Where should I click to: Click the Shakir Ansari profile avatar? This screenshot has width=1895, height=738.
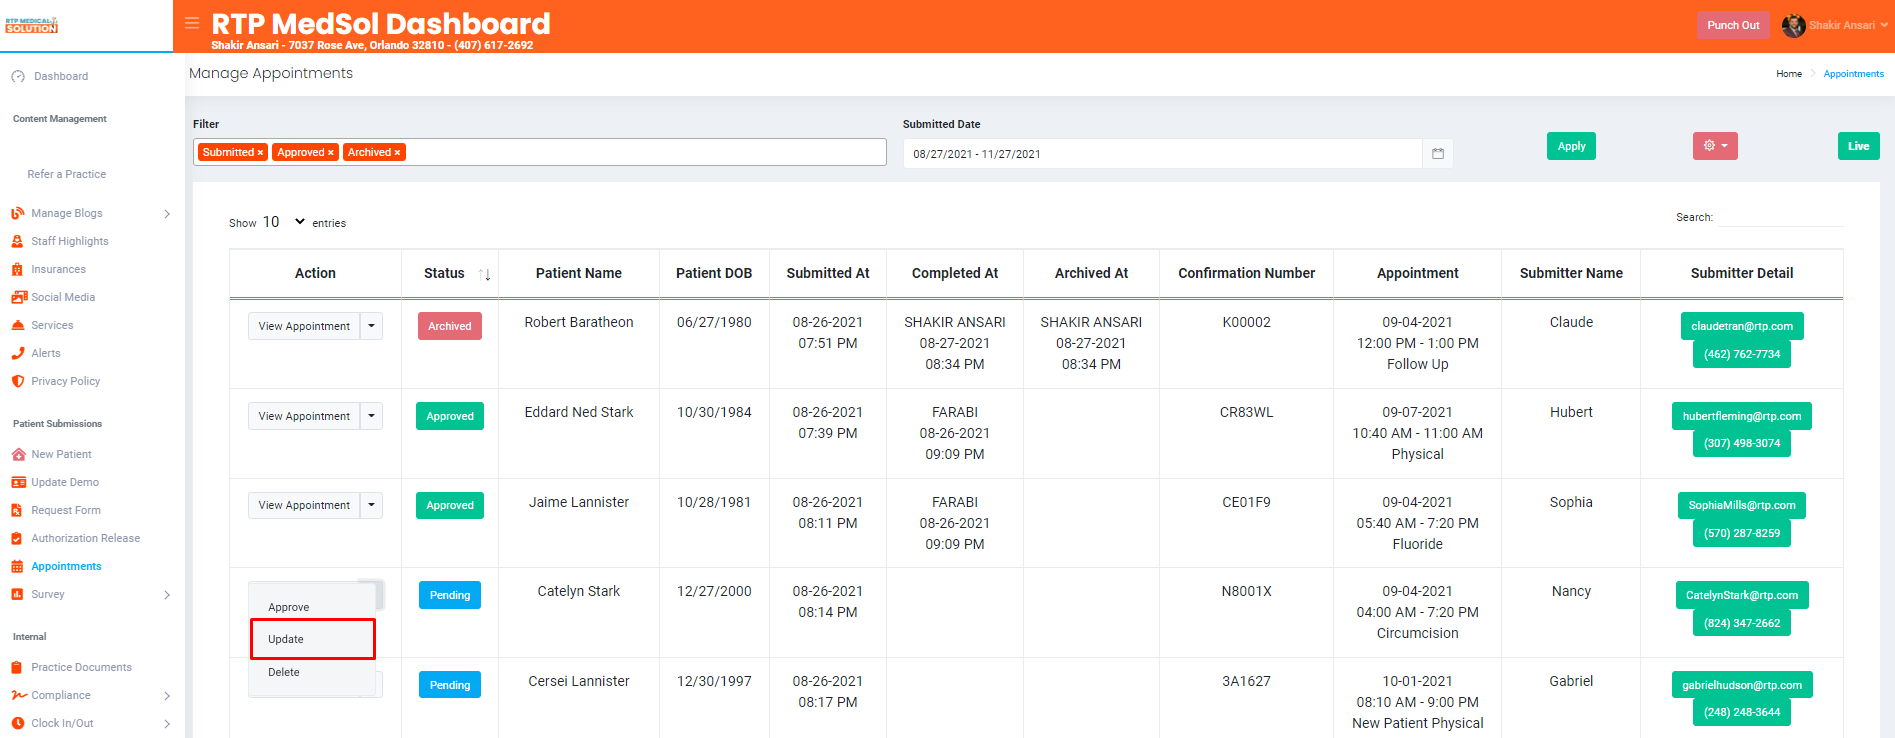1794,25
